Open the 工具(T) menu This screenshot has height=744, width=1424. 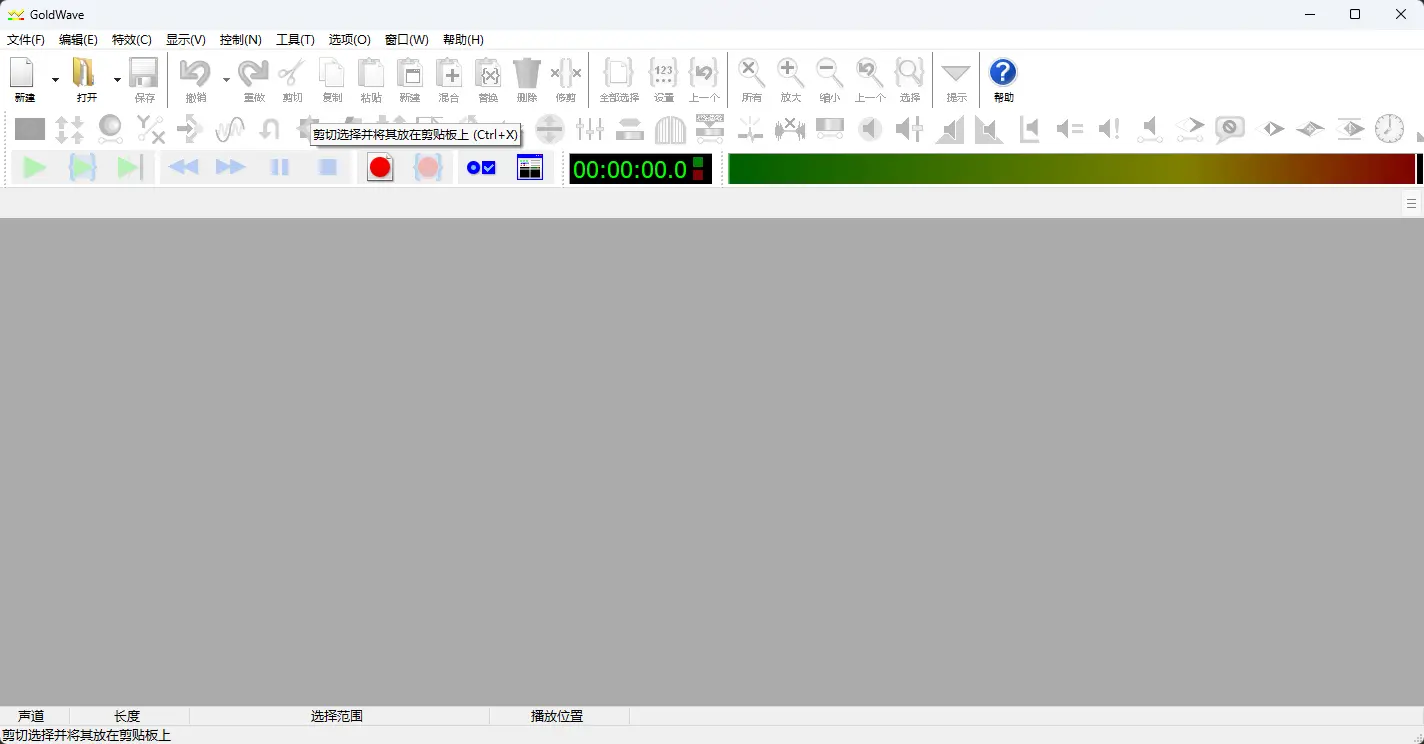point(295,40)
